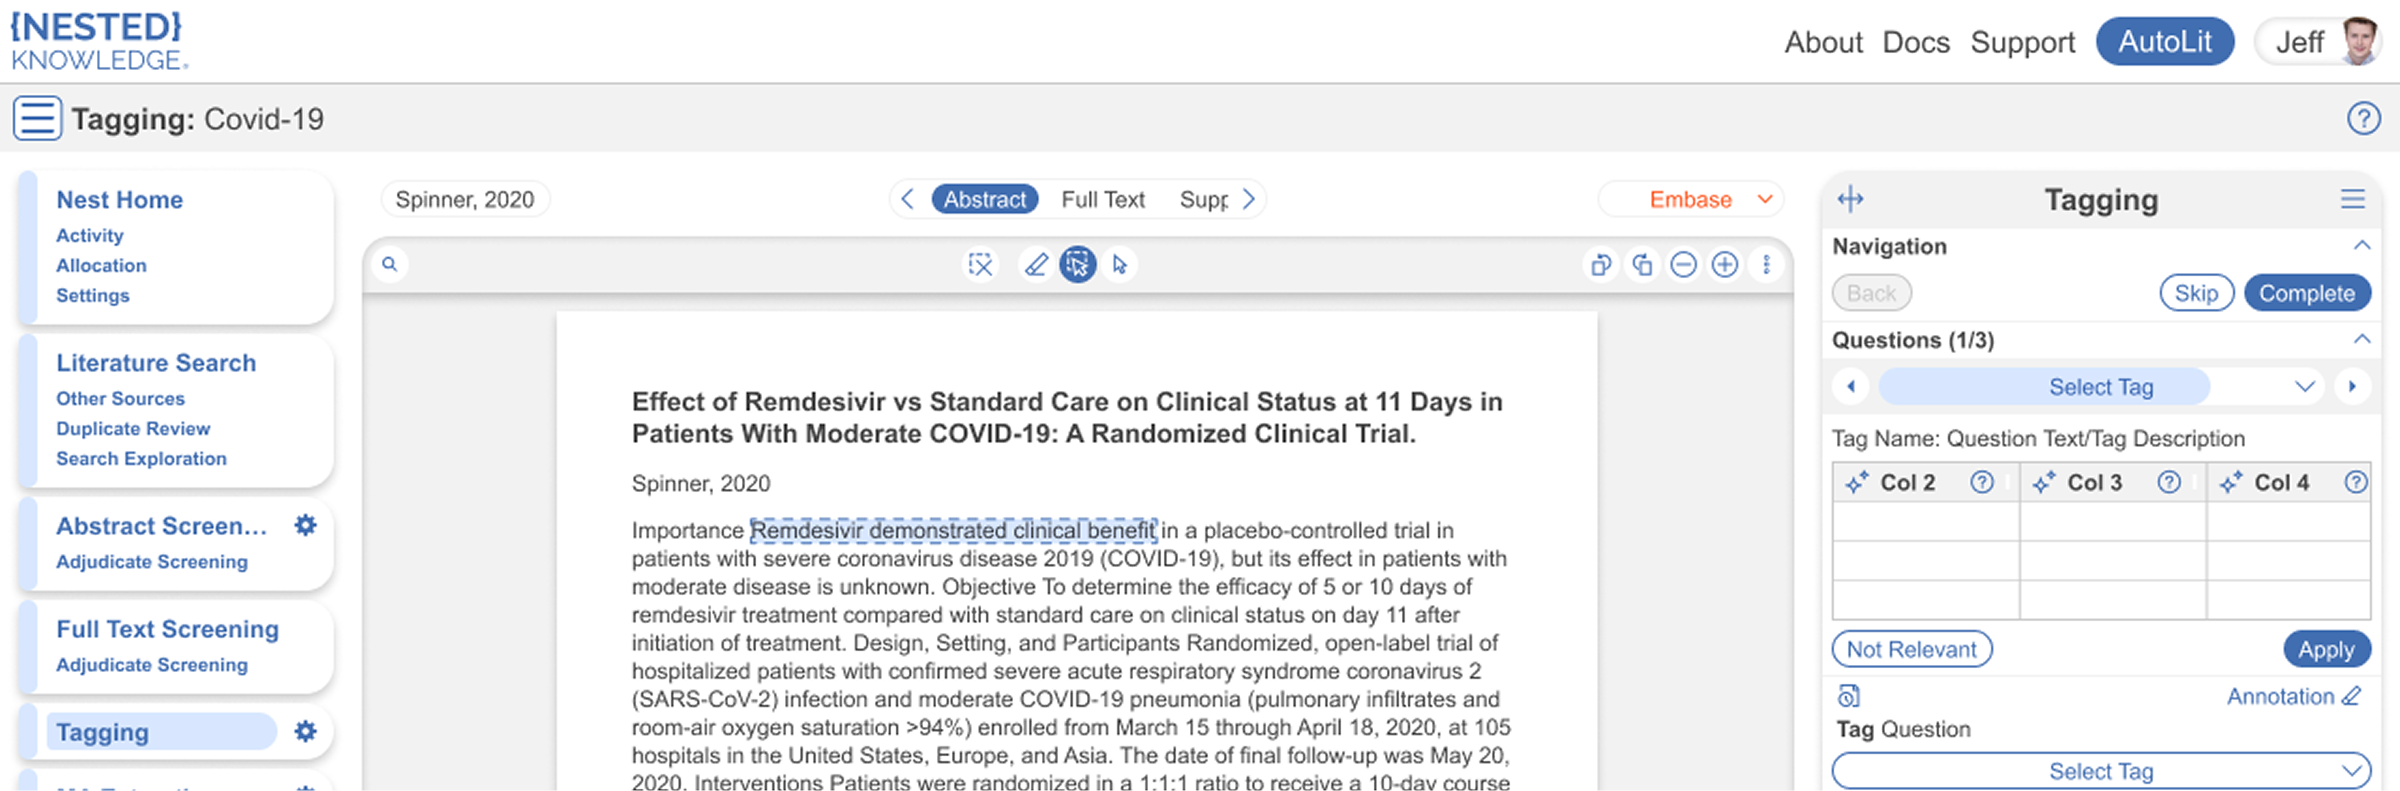Open the Tagging panel hamburger menu
The image size is (2400, 791).
point(2353,199)
